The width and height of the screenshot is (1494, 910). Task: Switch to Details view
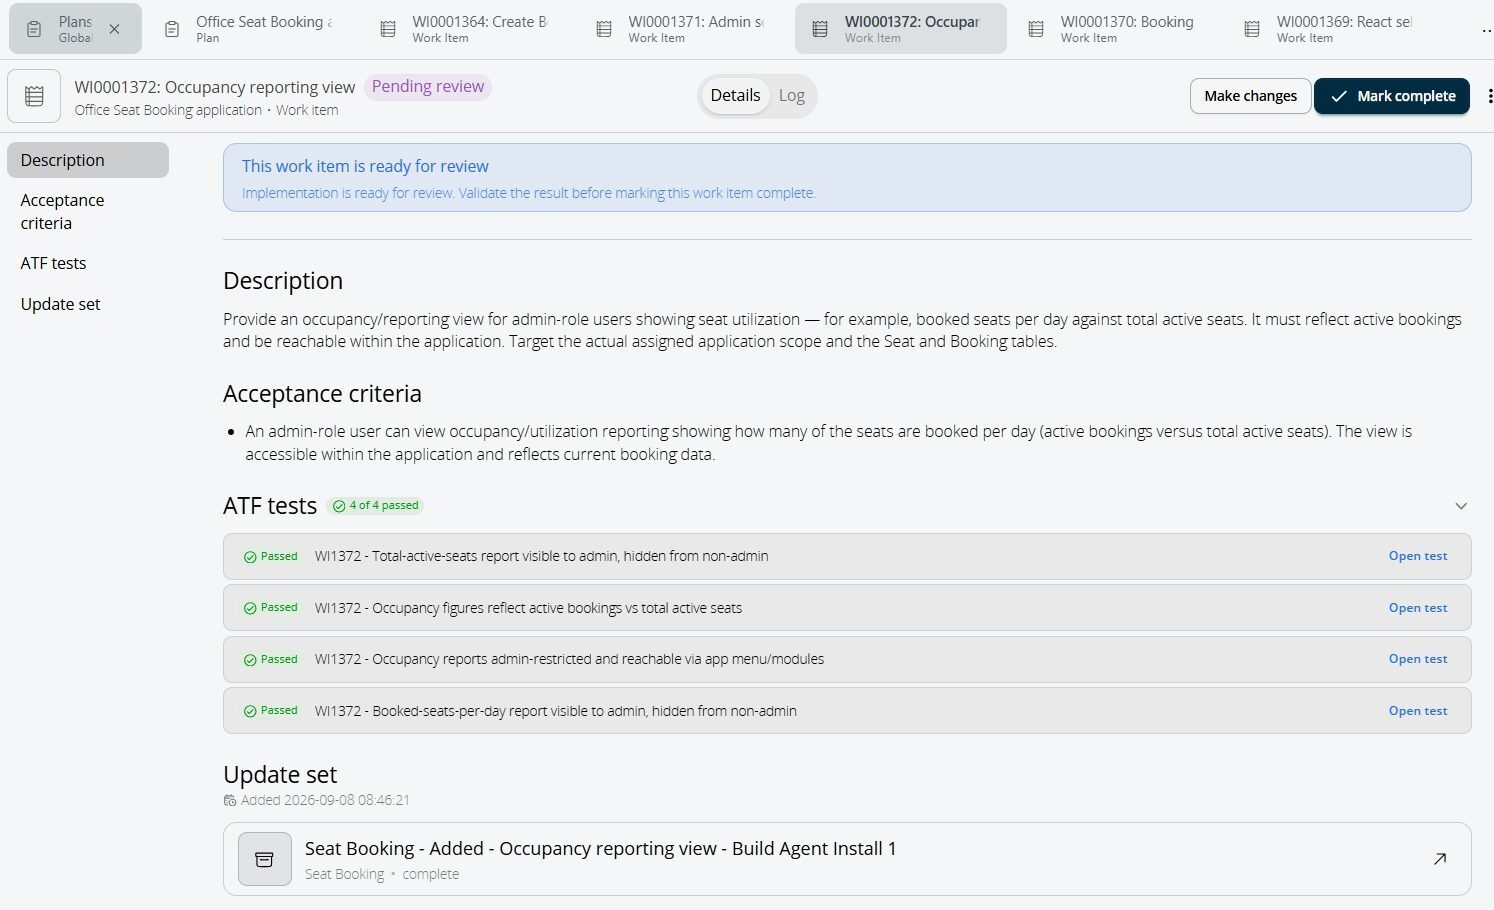(735, 96)
